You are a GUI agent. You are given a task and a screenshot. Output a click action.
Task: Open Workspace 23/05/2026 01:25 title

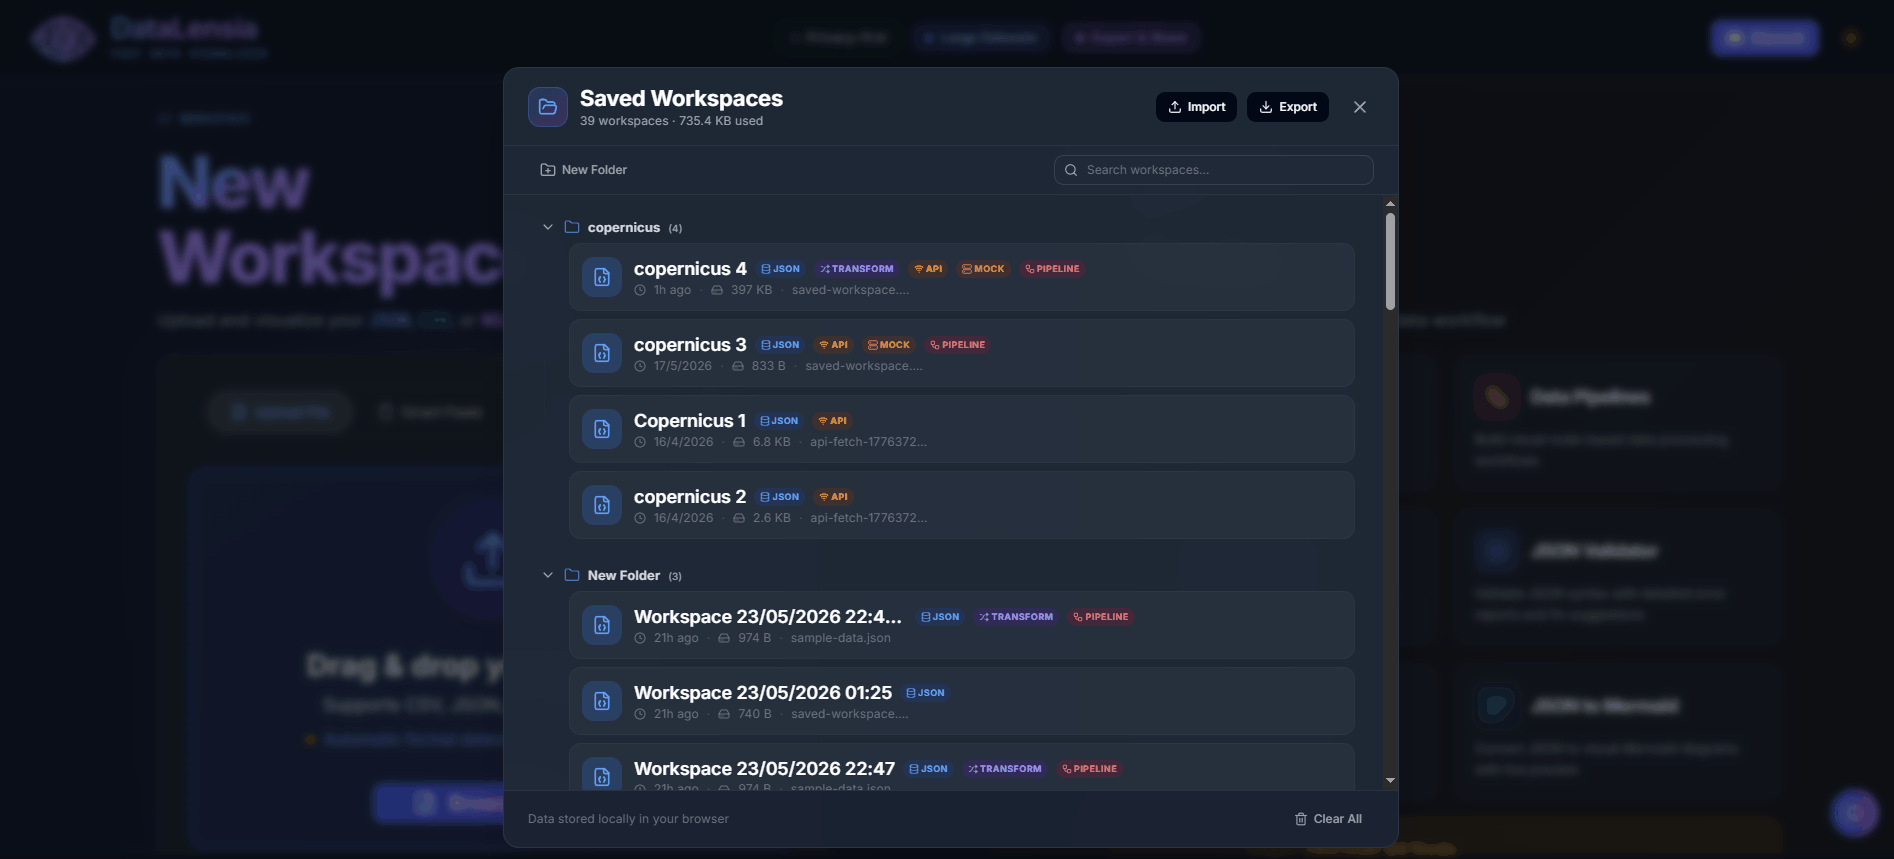(763, 693)
